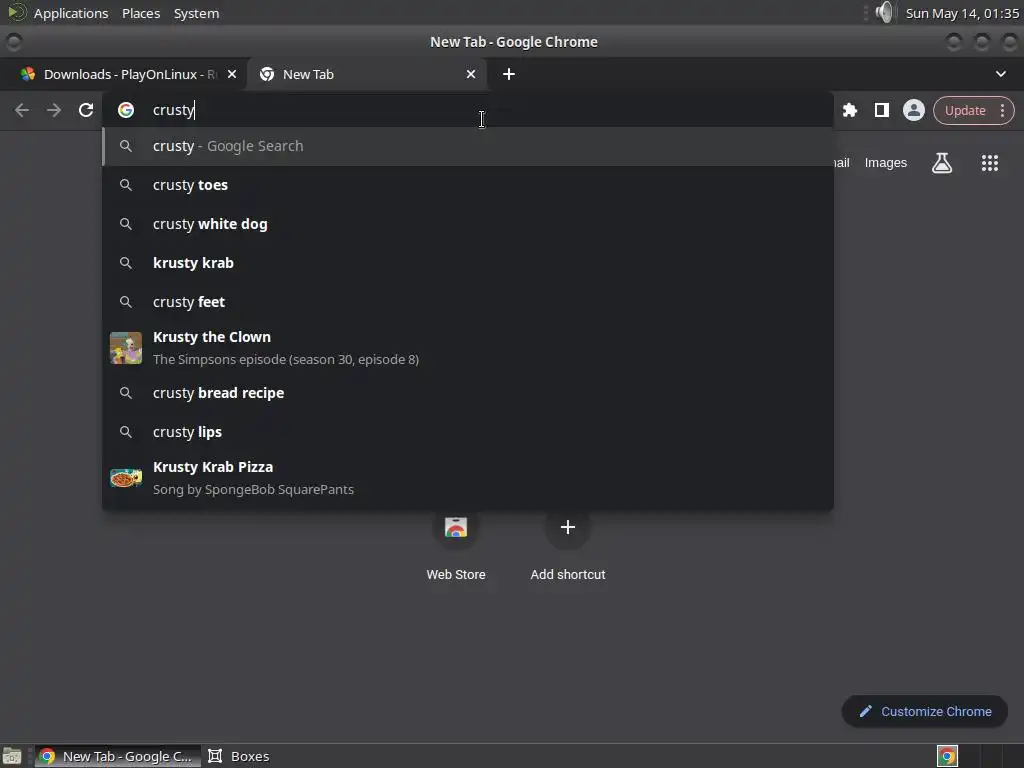This screenshot has height=768, width=1024.
Task: Open the Customize Chrome button
Action: 925,711
